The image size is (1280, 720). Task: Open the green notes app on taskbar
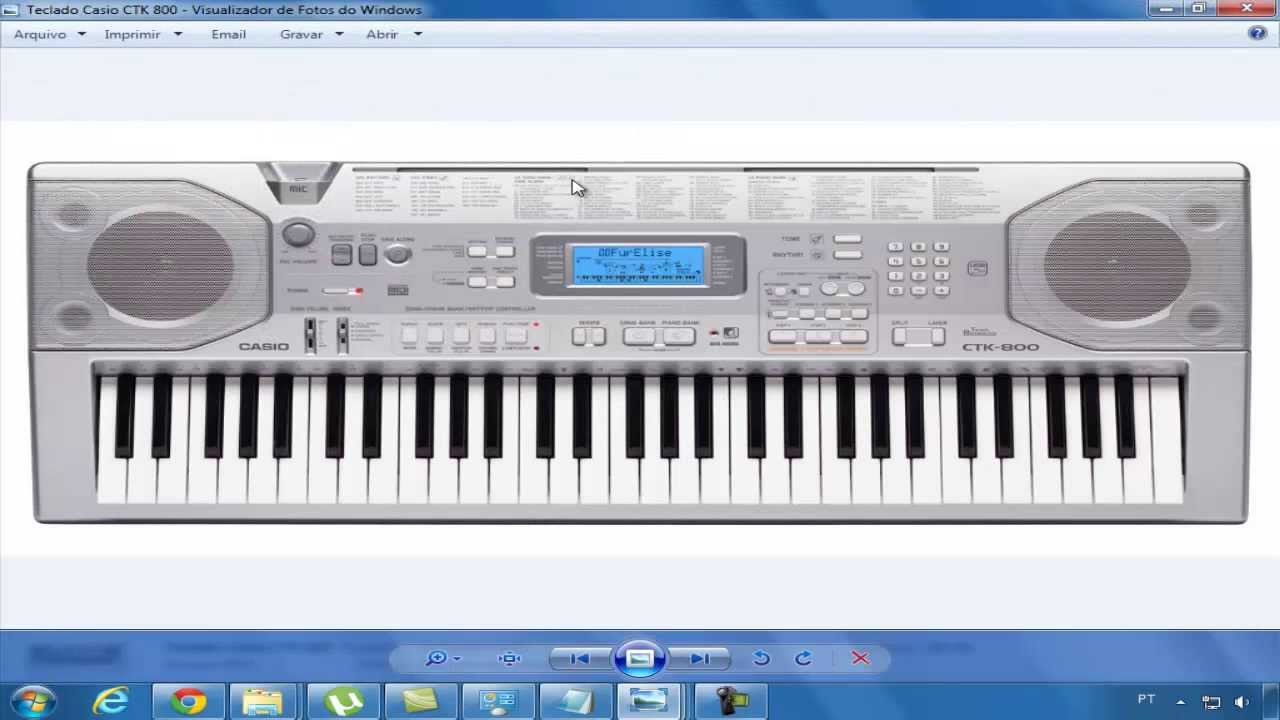click(x=420, y=701)
